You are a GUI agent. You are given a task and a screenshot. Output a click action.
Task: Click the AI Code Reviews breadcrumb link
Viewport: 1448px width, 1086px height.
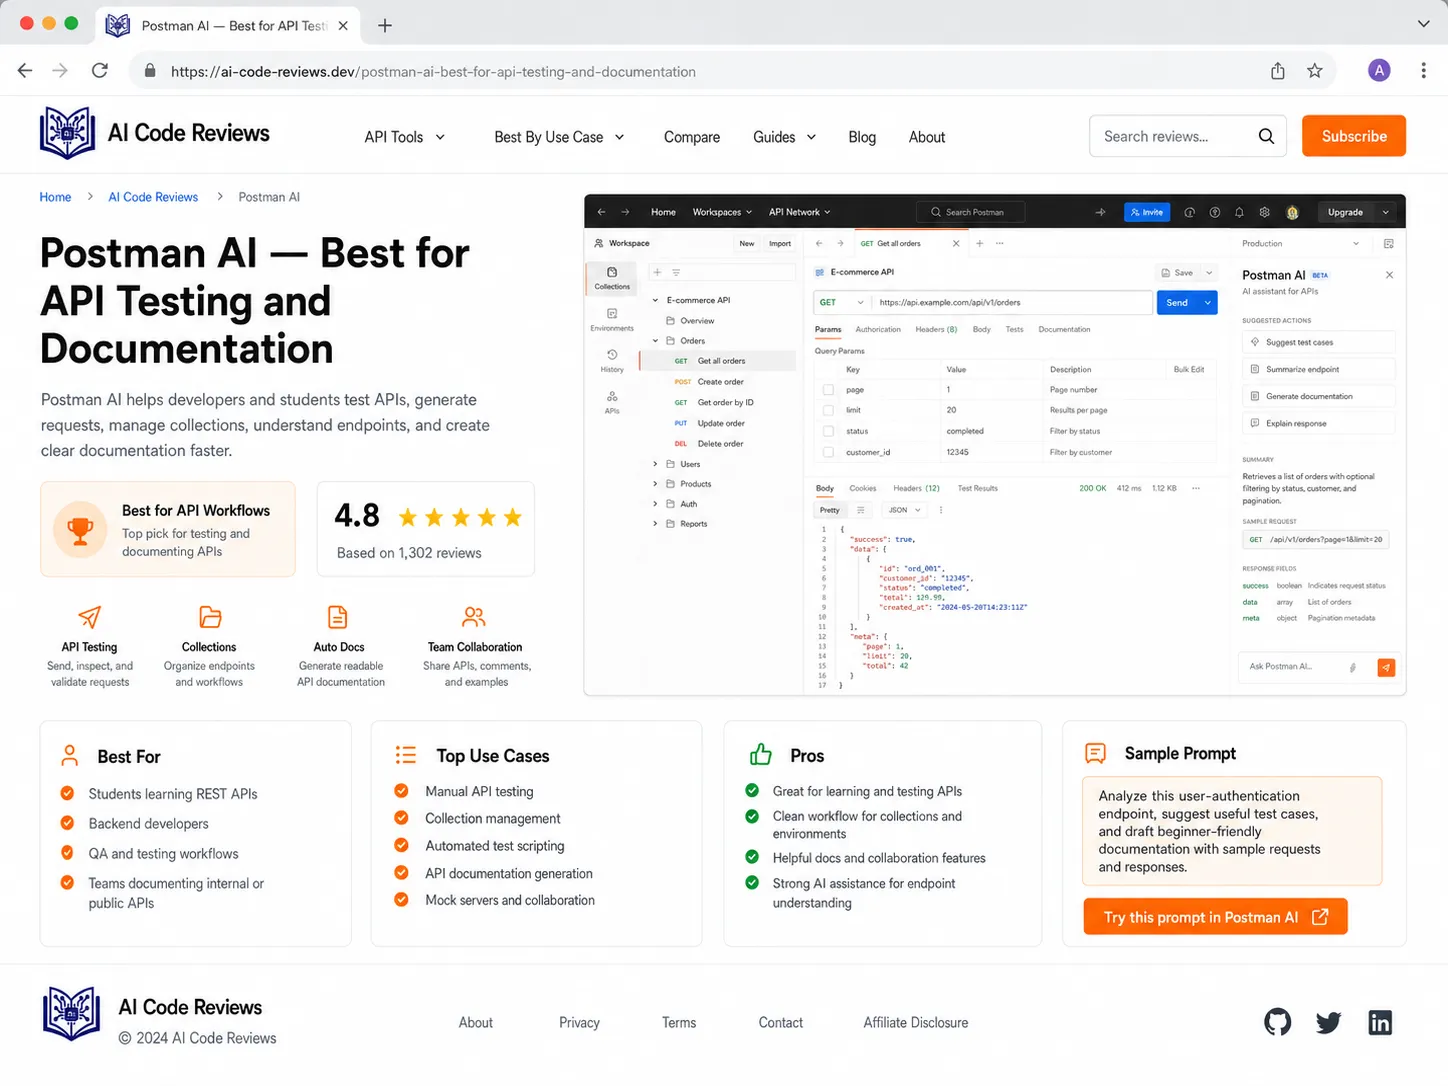[153, 197]
